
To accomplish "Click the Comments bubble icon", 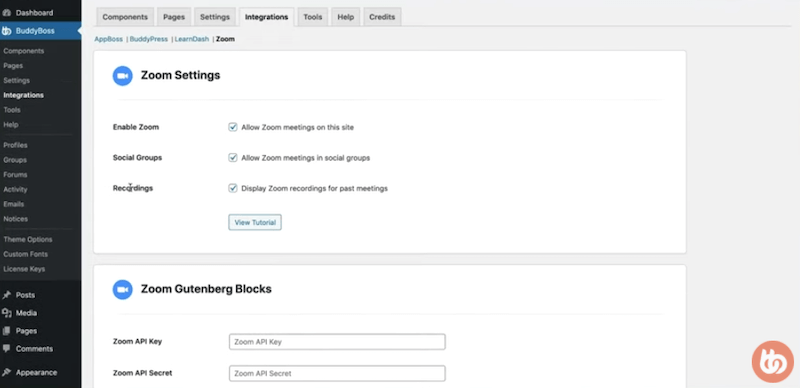I will pos(7,349).
